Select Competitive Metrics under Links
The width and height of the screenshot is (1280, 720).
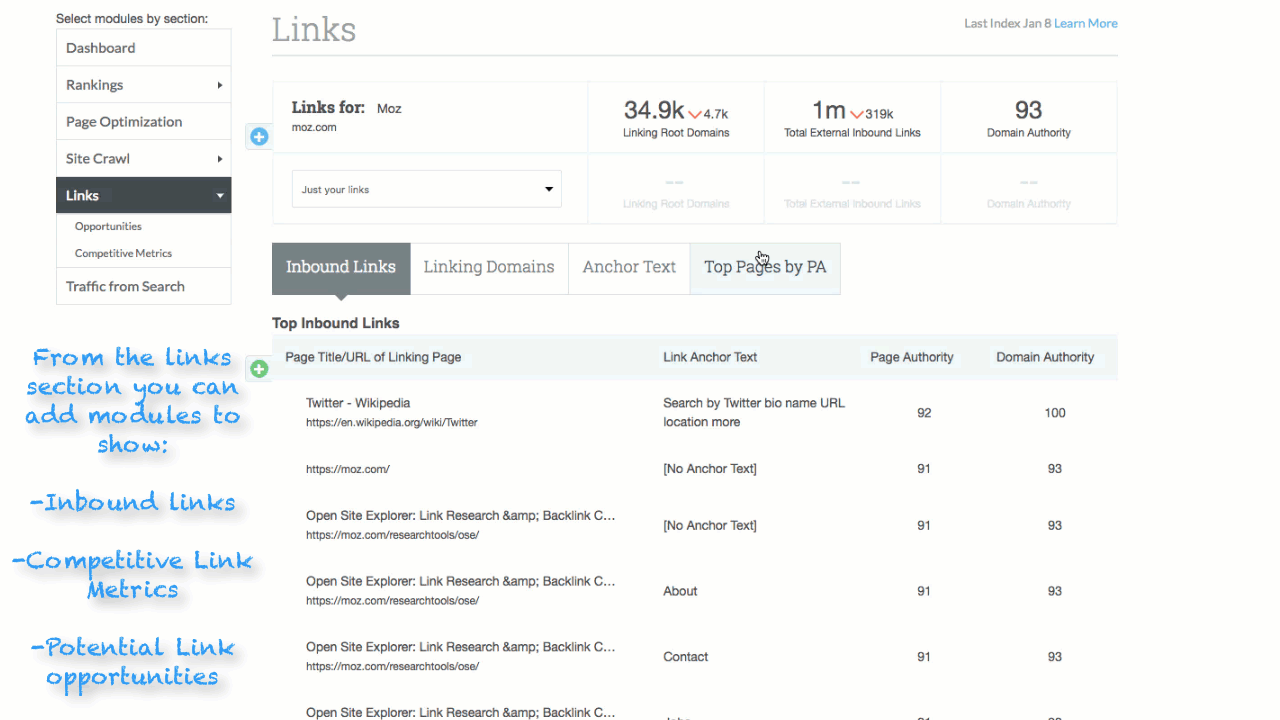coord(123,253)
